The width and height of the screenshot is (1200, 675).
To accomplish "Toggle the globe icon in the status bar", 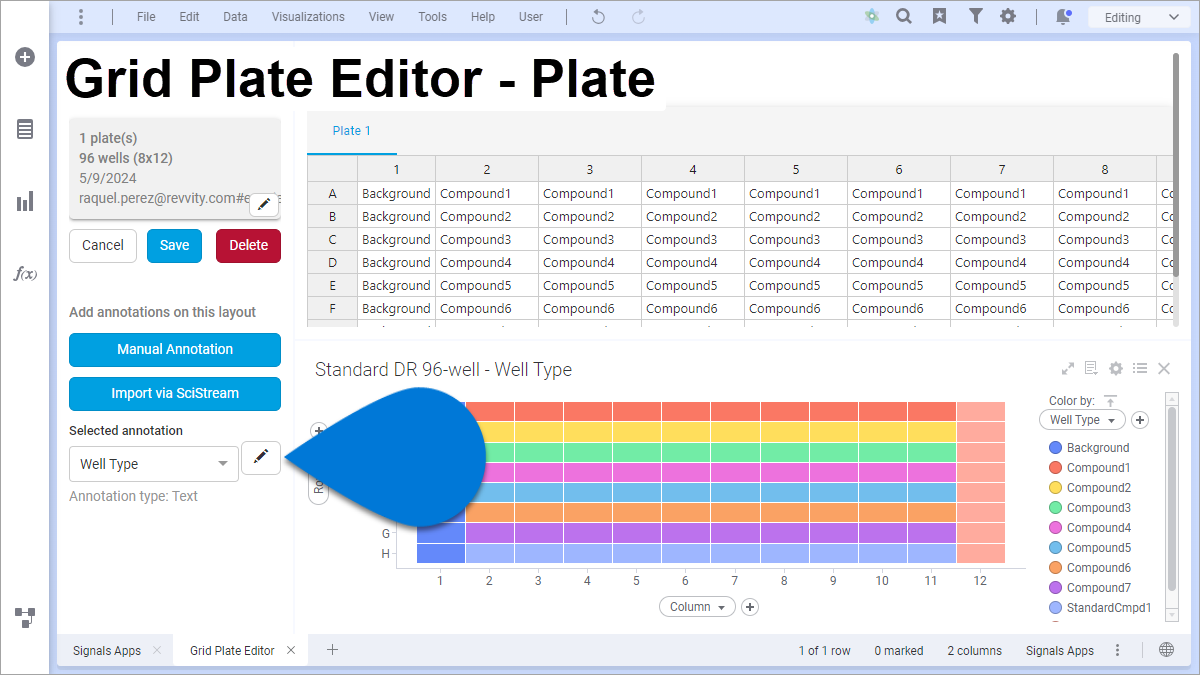I will [x=1165, y=649].
